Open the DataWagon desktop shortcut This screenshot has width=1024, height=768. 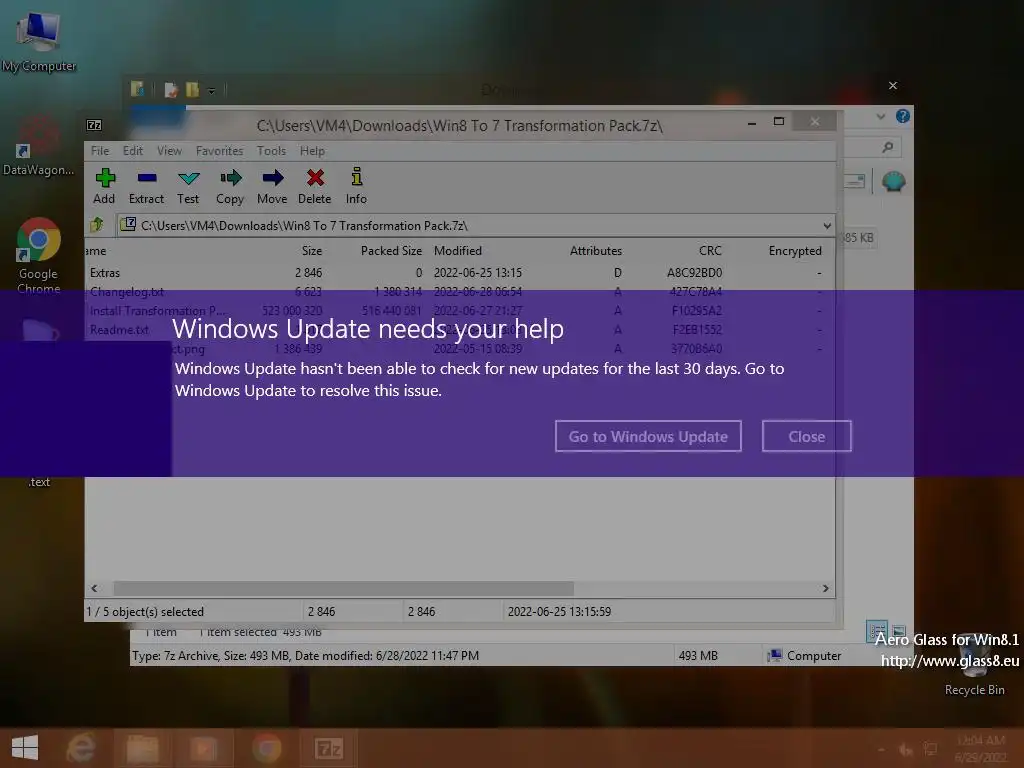pos(39,147)
